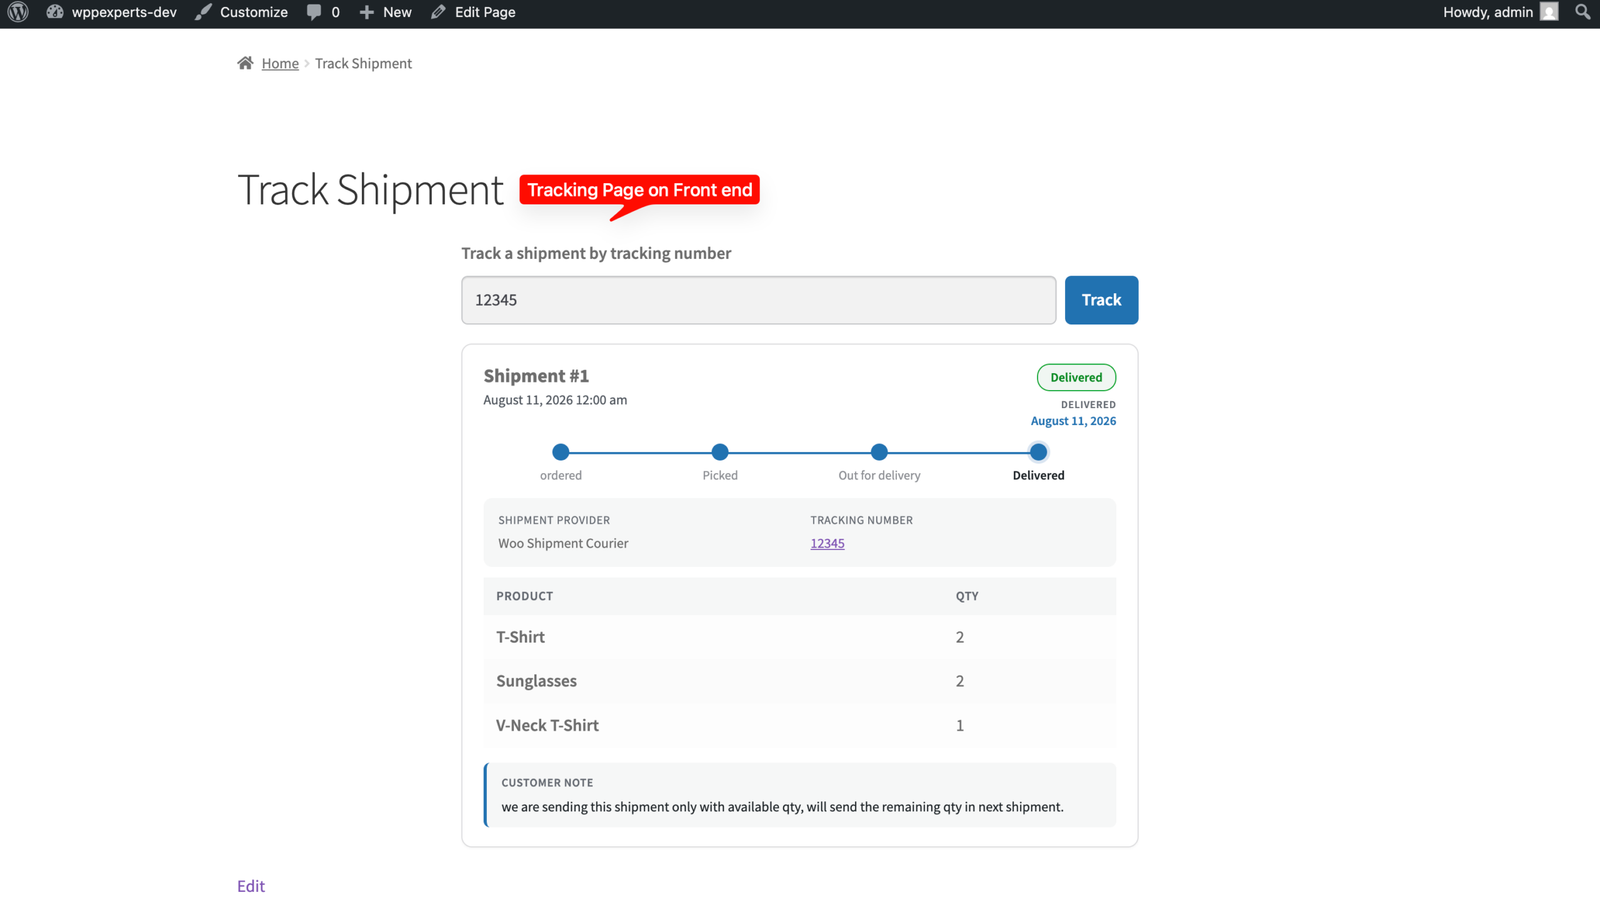Click the SHIPMENT PROVIDER label

554,520
